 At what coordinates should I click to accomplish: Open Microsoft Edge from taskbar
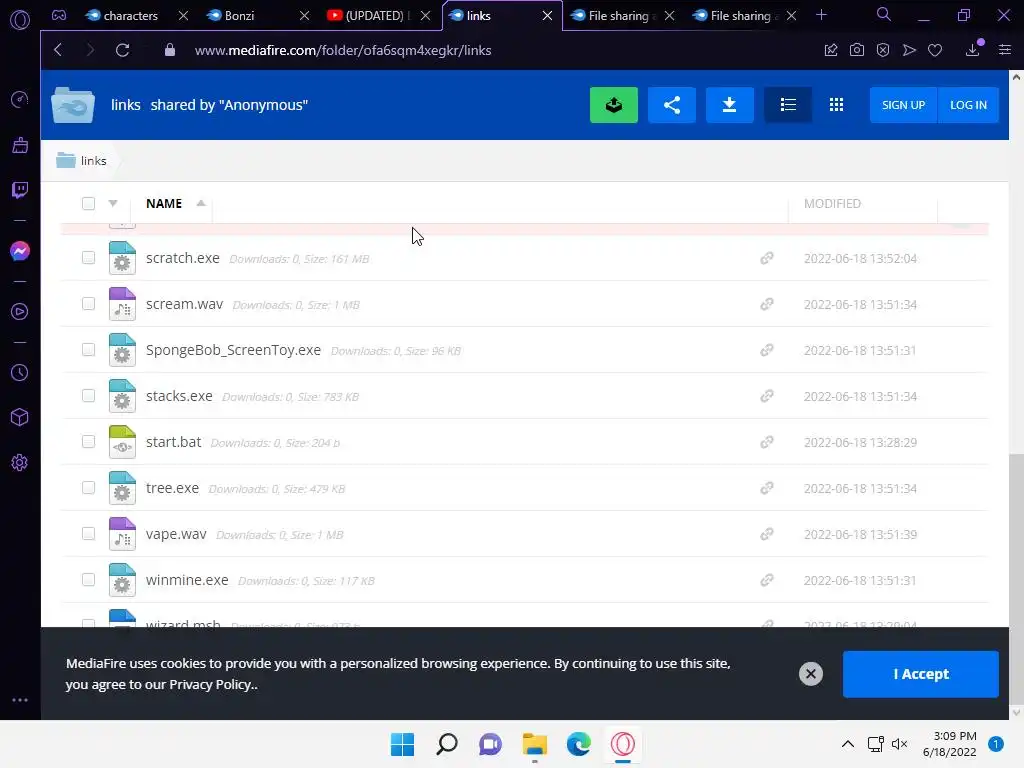[x=579, y=744]
